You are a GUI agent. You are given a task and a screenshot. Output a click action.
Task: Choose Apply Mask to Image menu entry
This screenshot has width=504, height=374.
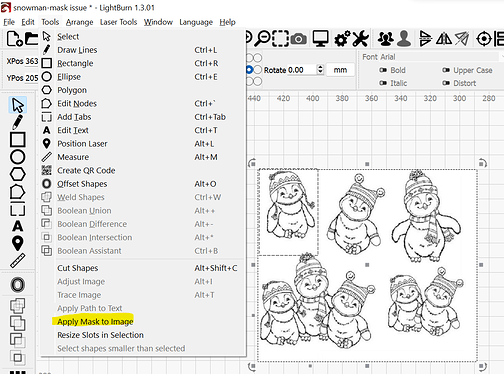pos(95,322)
